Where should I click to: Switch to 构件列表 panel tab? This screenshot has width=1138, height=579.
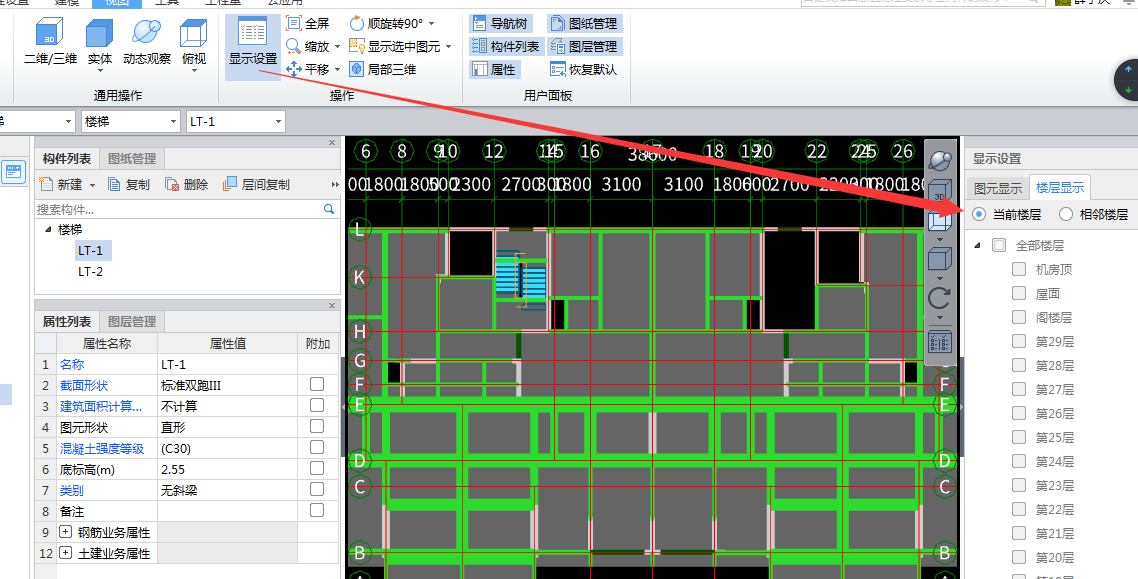coord(67,158)
